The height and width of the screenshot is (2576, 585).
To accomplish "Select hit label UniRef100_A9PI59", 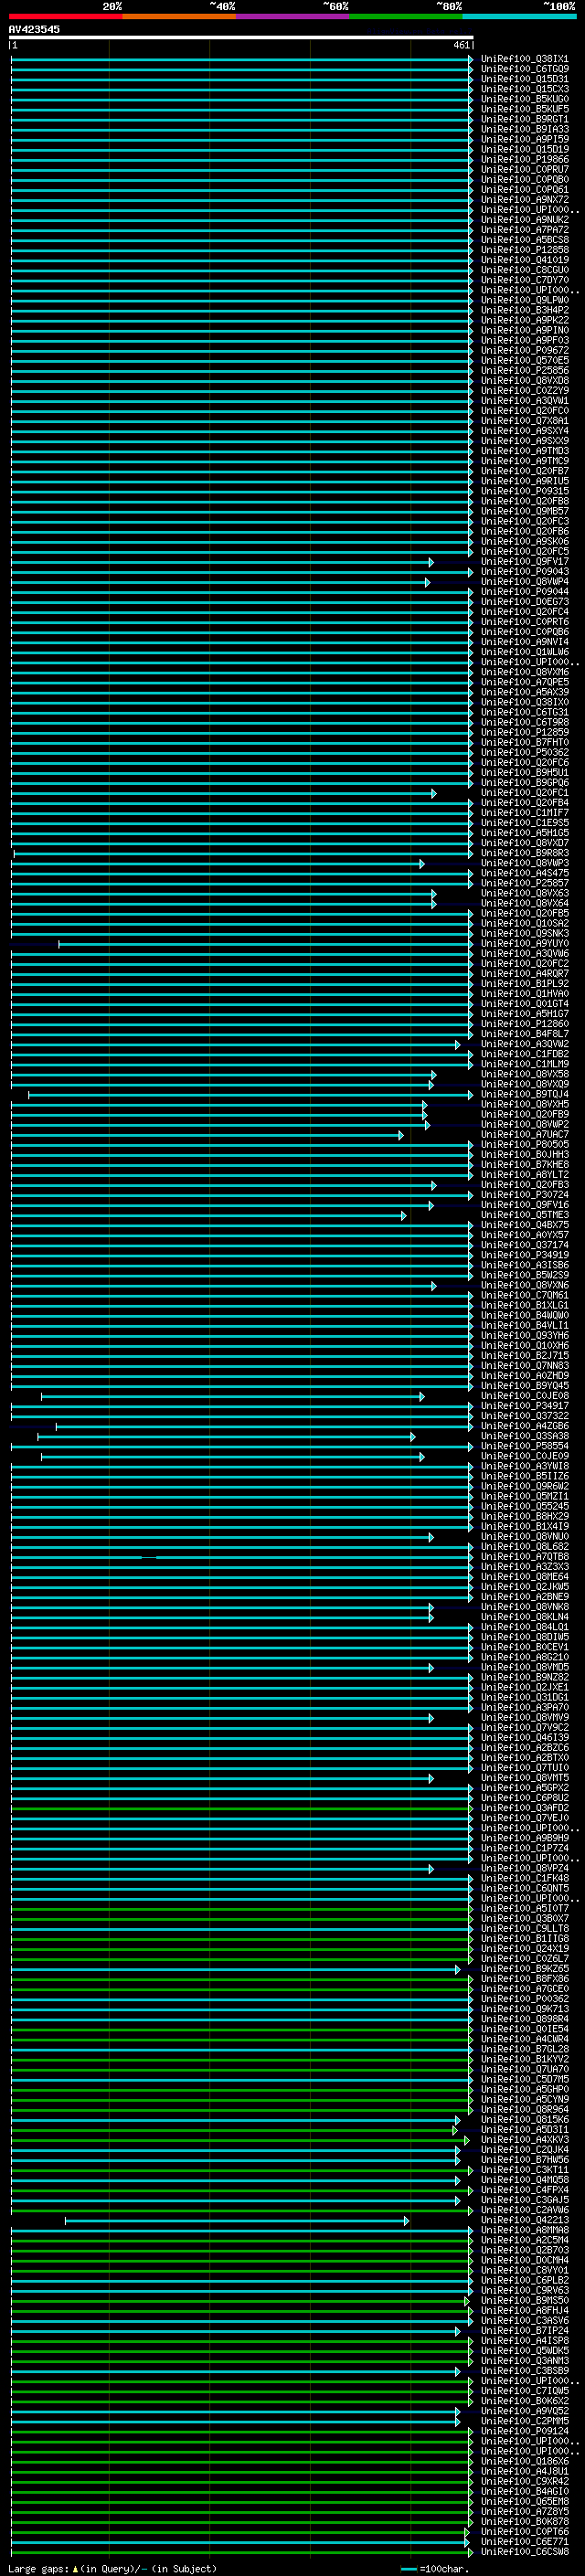I will click(524, 139).
